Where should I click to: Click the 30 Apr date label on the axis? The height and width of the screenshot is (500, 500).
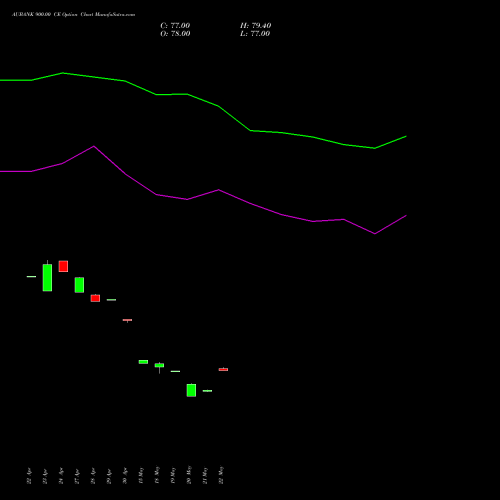(x=125, y=476)
